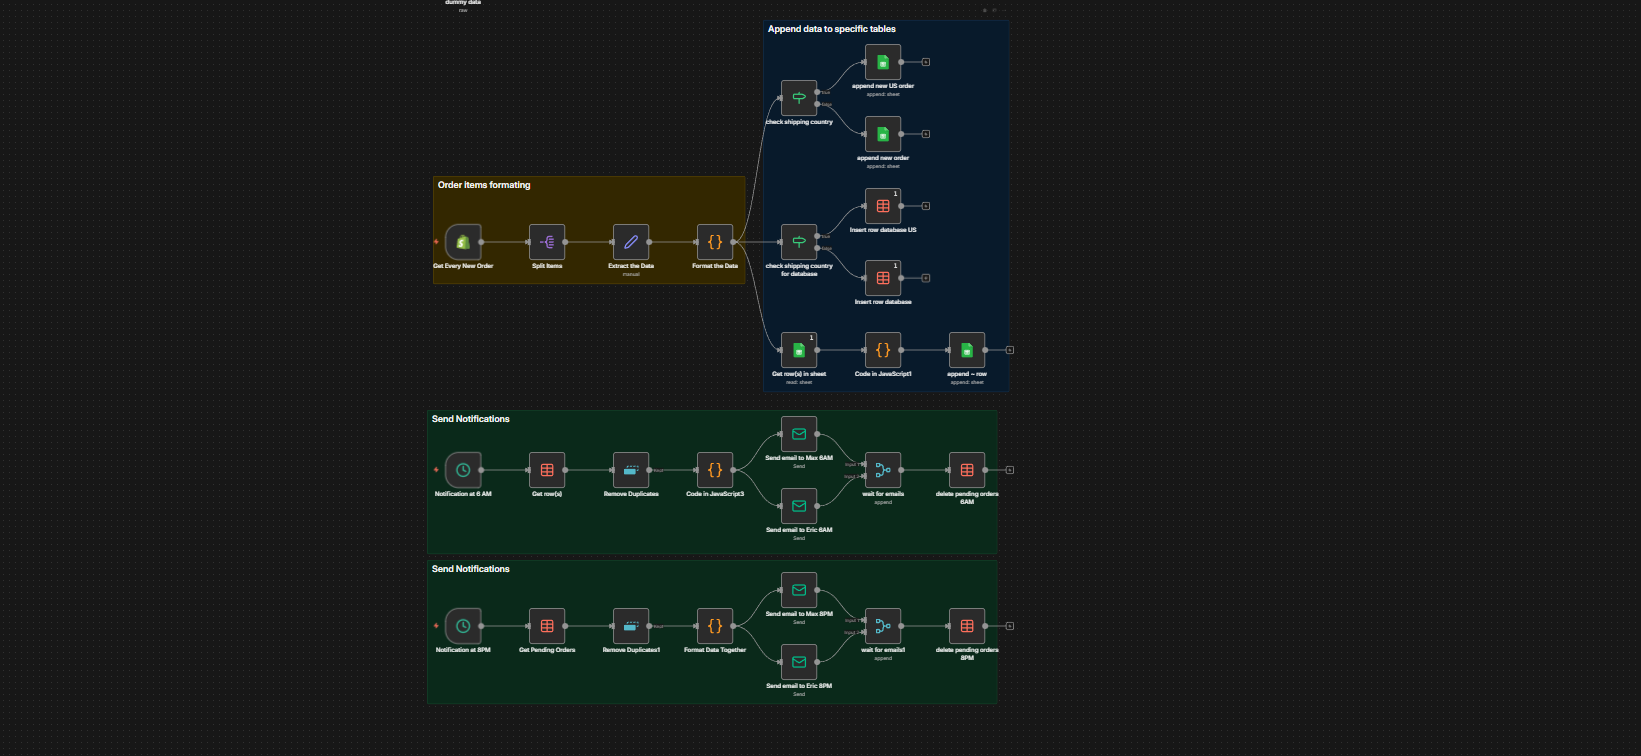Click the "Order items formating" sticky note title
Screen dimensions: 1641x756
pos(484,185)
